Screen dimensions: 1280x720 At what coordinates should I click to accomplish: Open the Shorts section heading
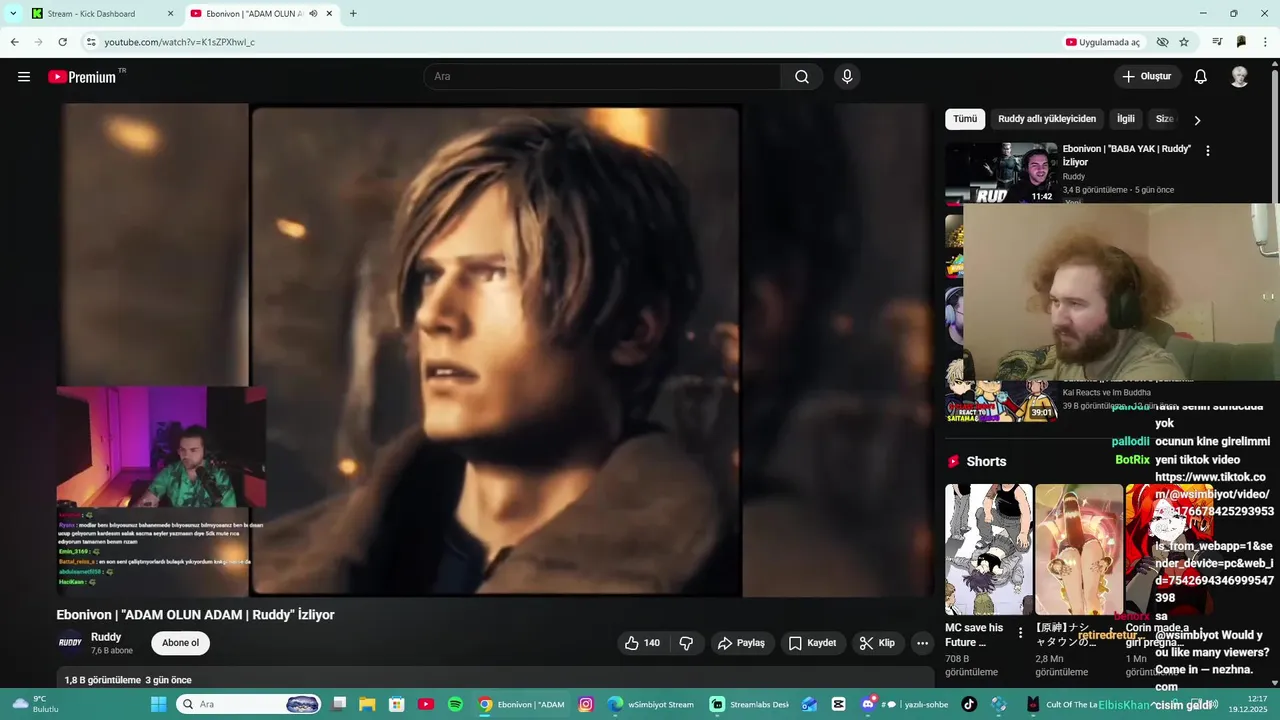coord(986,461)
